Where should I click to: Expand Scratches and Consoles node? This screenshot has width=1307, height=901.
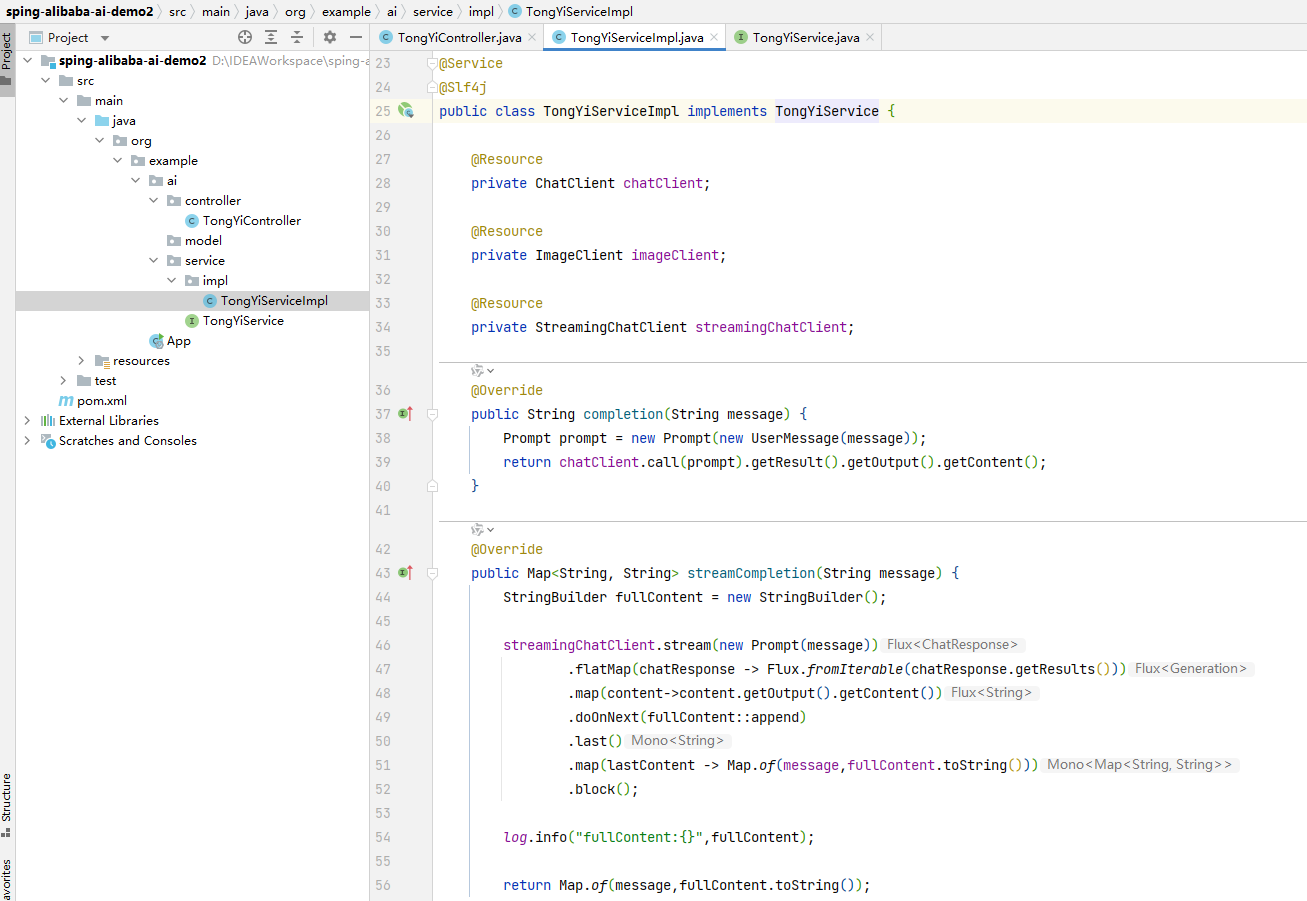point(27,440)
